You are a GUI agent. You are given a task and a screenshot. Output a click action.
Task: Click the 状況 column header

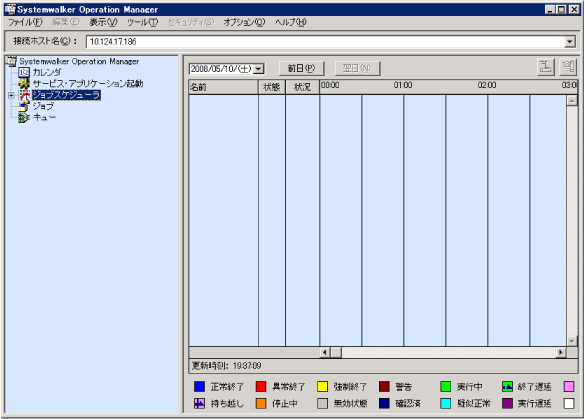[x=302, y=87]
